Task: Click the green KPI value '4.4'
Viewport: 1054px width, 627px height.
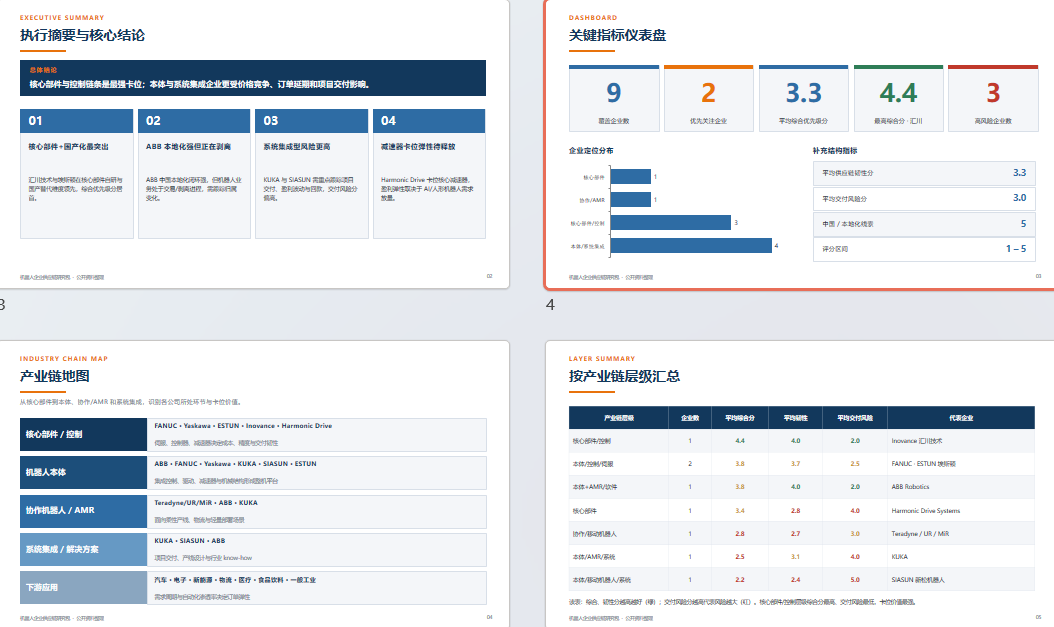Action: coord(898,93)
